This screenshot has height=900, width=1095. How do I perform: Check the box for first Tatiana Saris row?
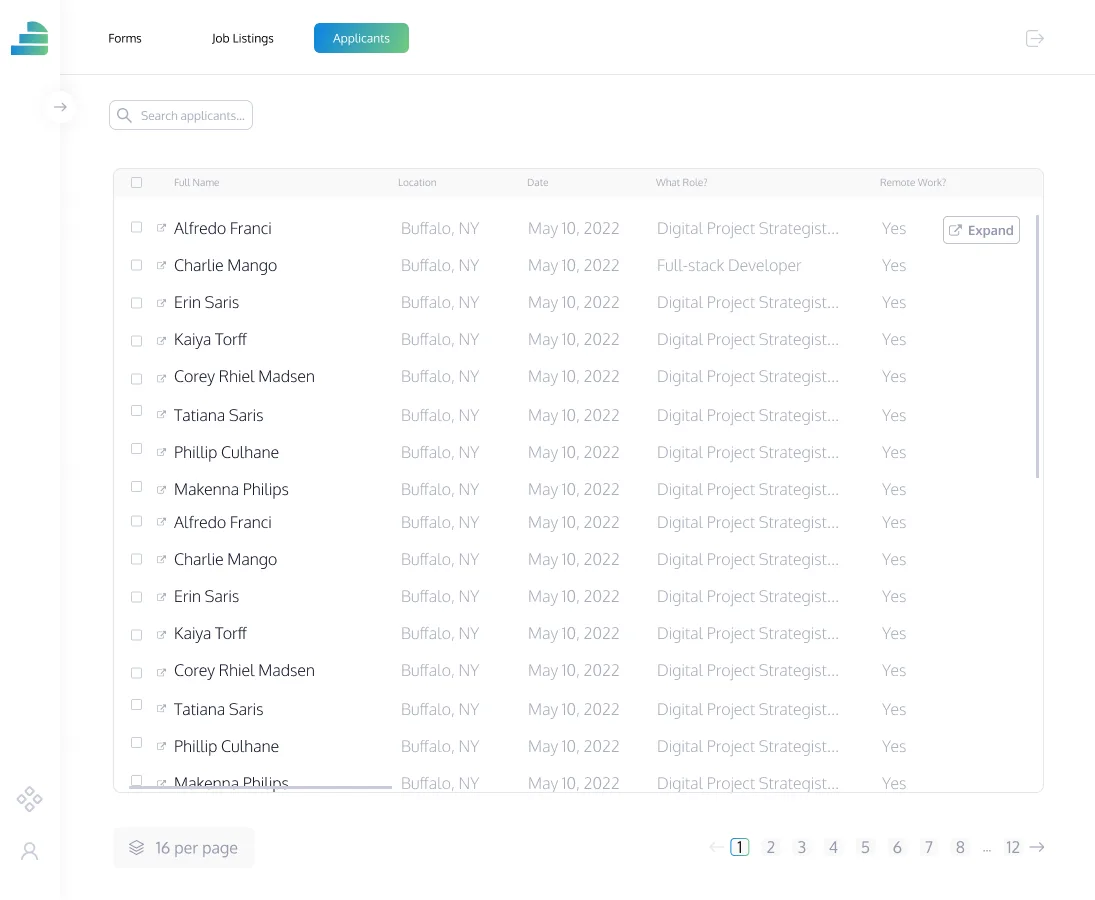click(x=136, y=411)
